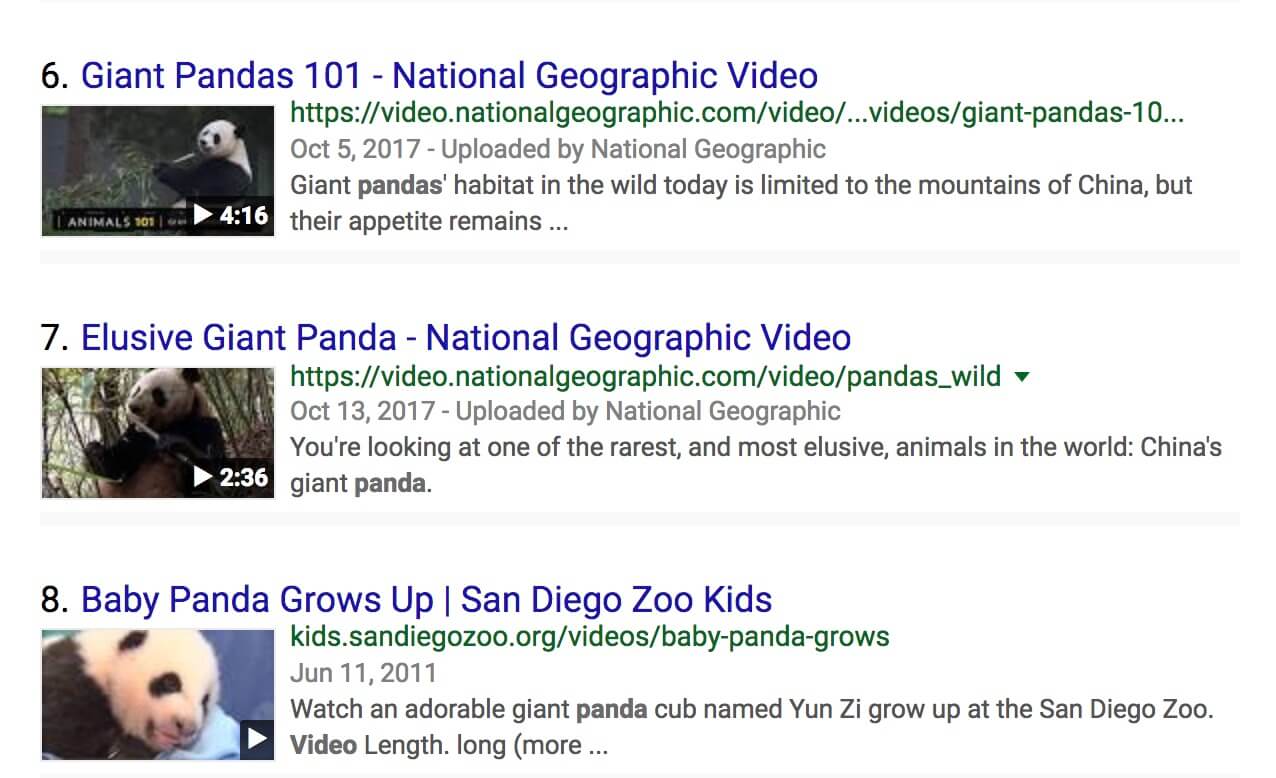Visit Baby Panda Grows Up San Diego Zoo link
1276x778 pixels.
tap(426, 600)
